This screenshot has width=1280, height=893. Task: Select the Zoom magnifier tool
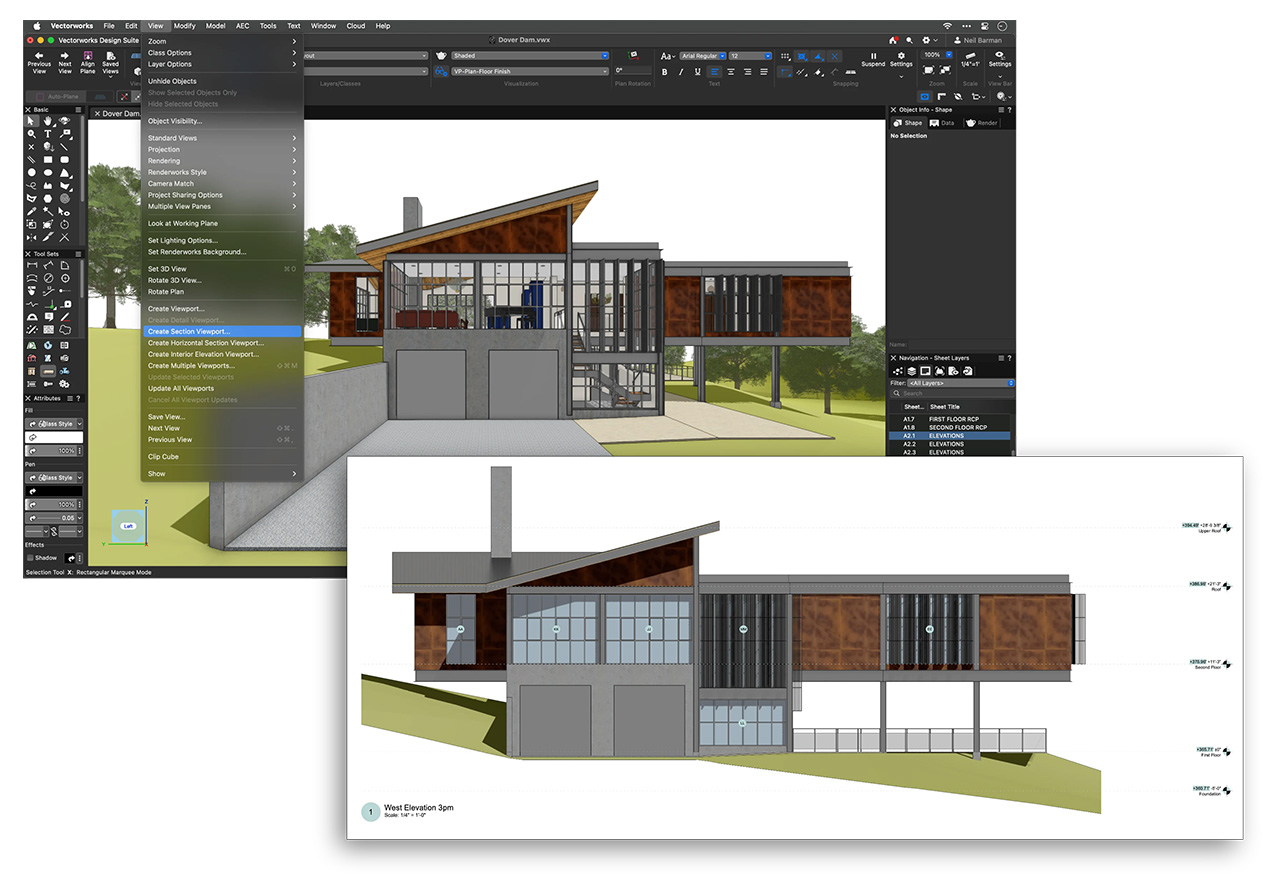[x=31, y=134]
